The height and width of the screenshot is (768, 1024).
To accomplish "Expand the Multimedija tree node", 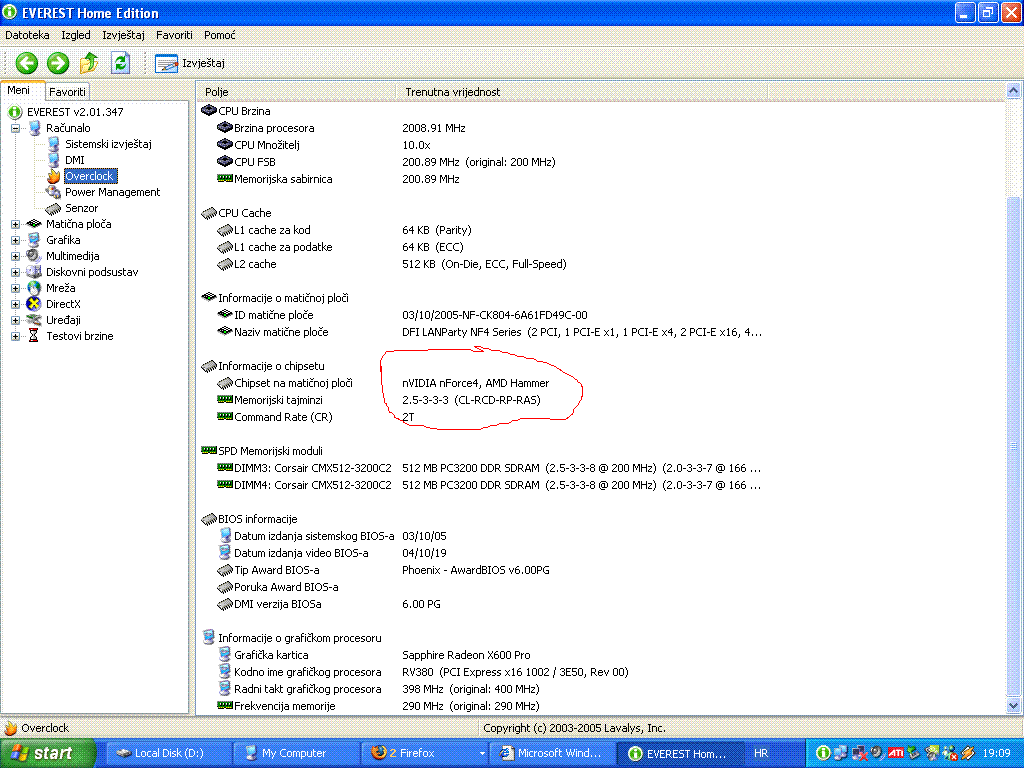I will point(16,256).
